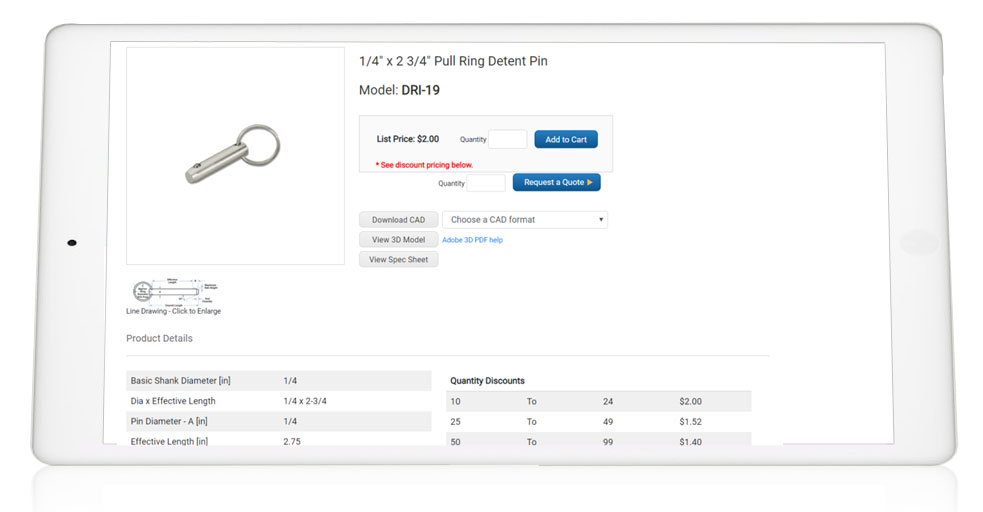Viewport: 983px width, 512px height.
Task: Click the Product Details heading
Action: 159,338
